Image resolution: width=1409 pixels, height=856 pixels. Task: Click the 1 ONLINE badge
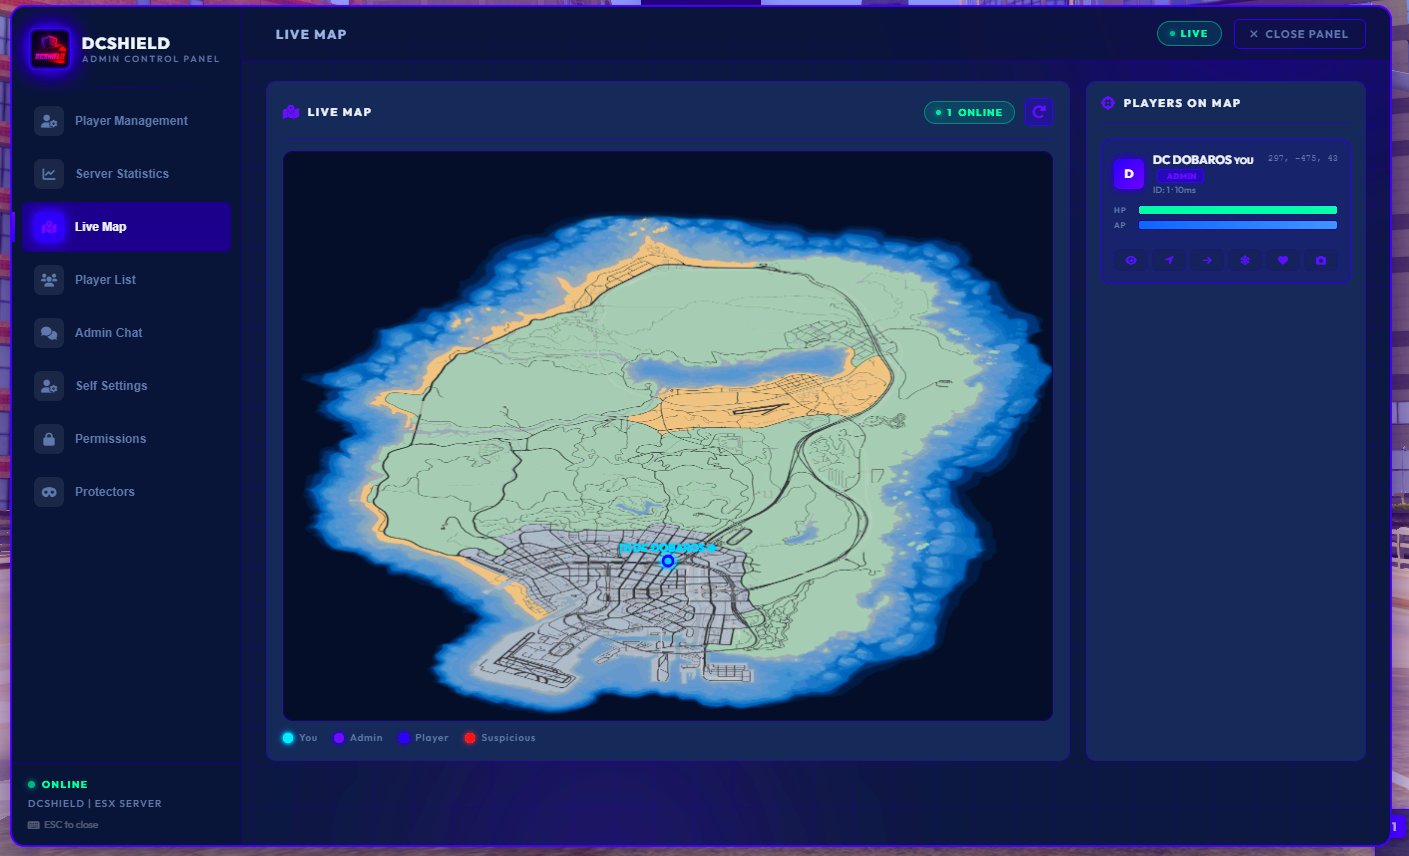pyautogui.click(x=969, y=113)
